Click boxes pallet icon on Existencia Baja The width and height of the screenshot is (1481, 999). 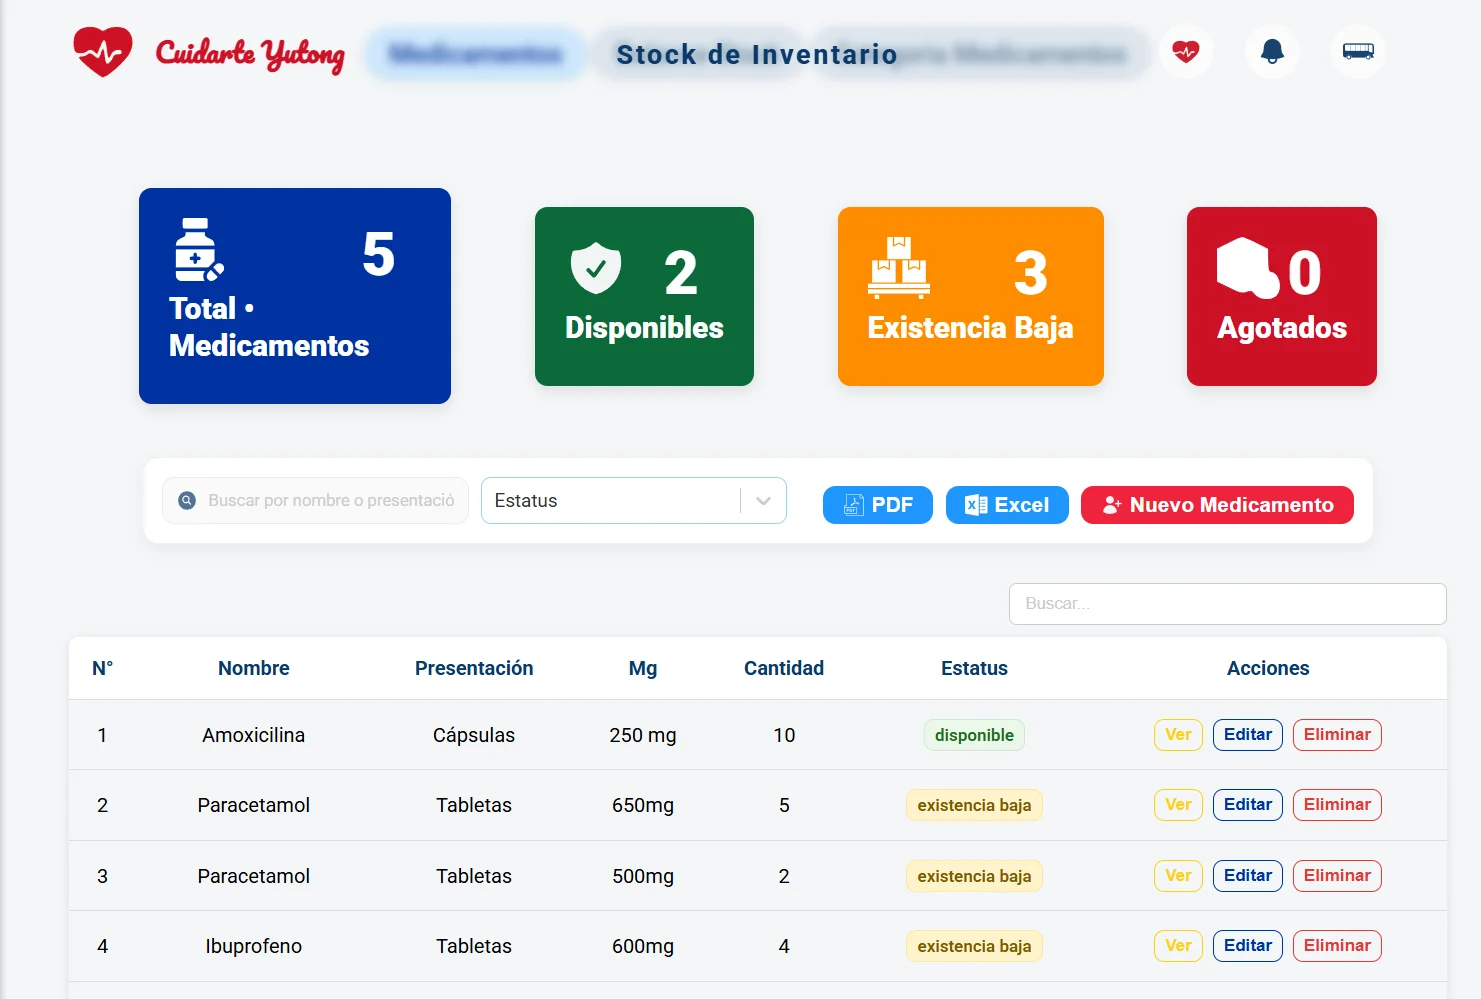coord(899,268)
